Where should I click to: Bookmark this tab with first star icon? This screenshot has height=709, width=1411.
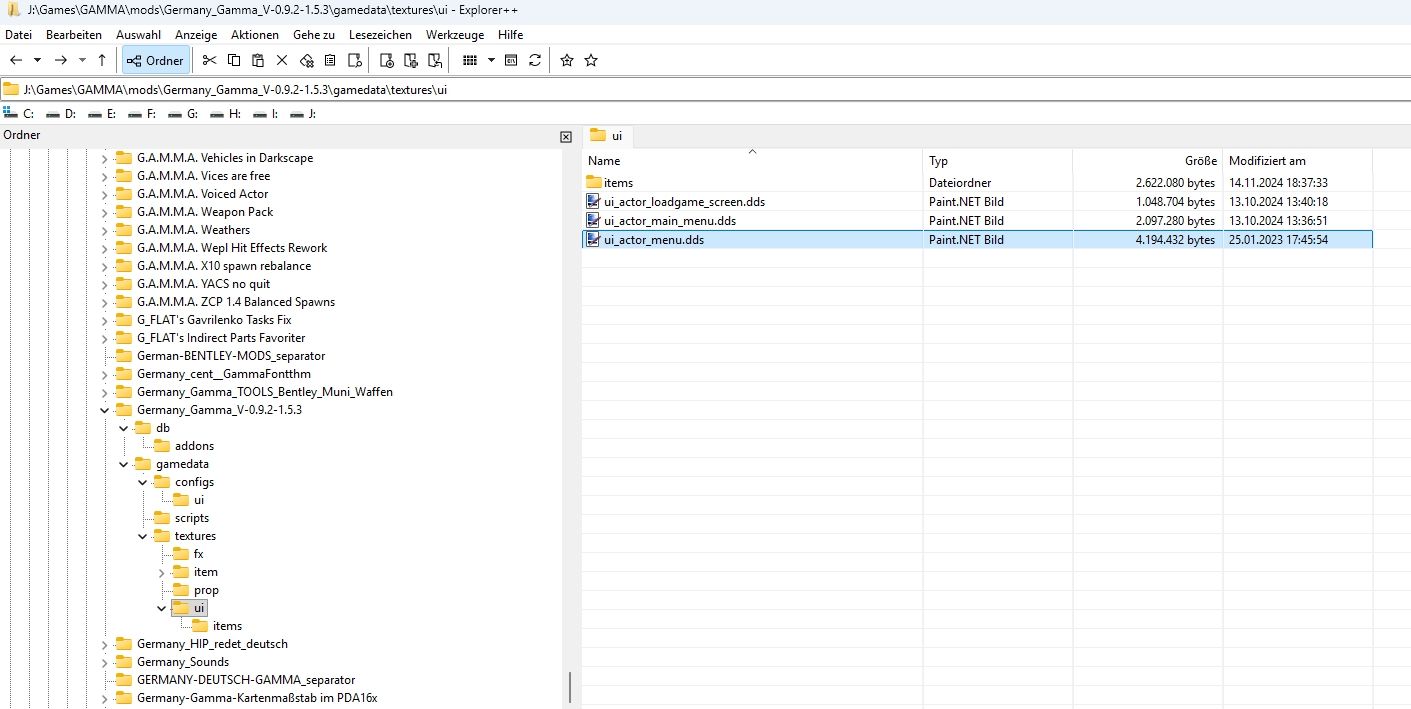coord(567,60)
